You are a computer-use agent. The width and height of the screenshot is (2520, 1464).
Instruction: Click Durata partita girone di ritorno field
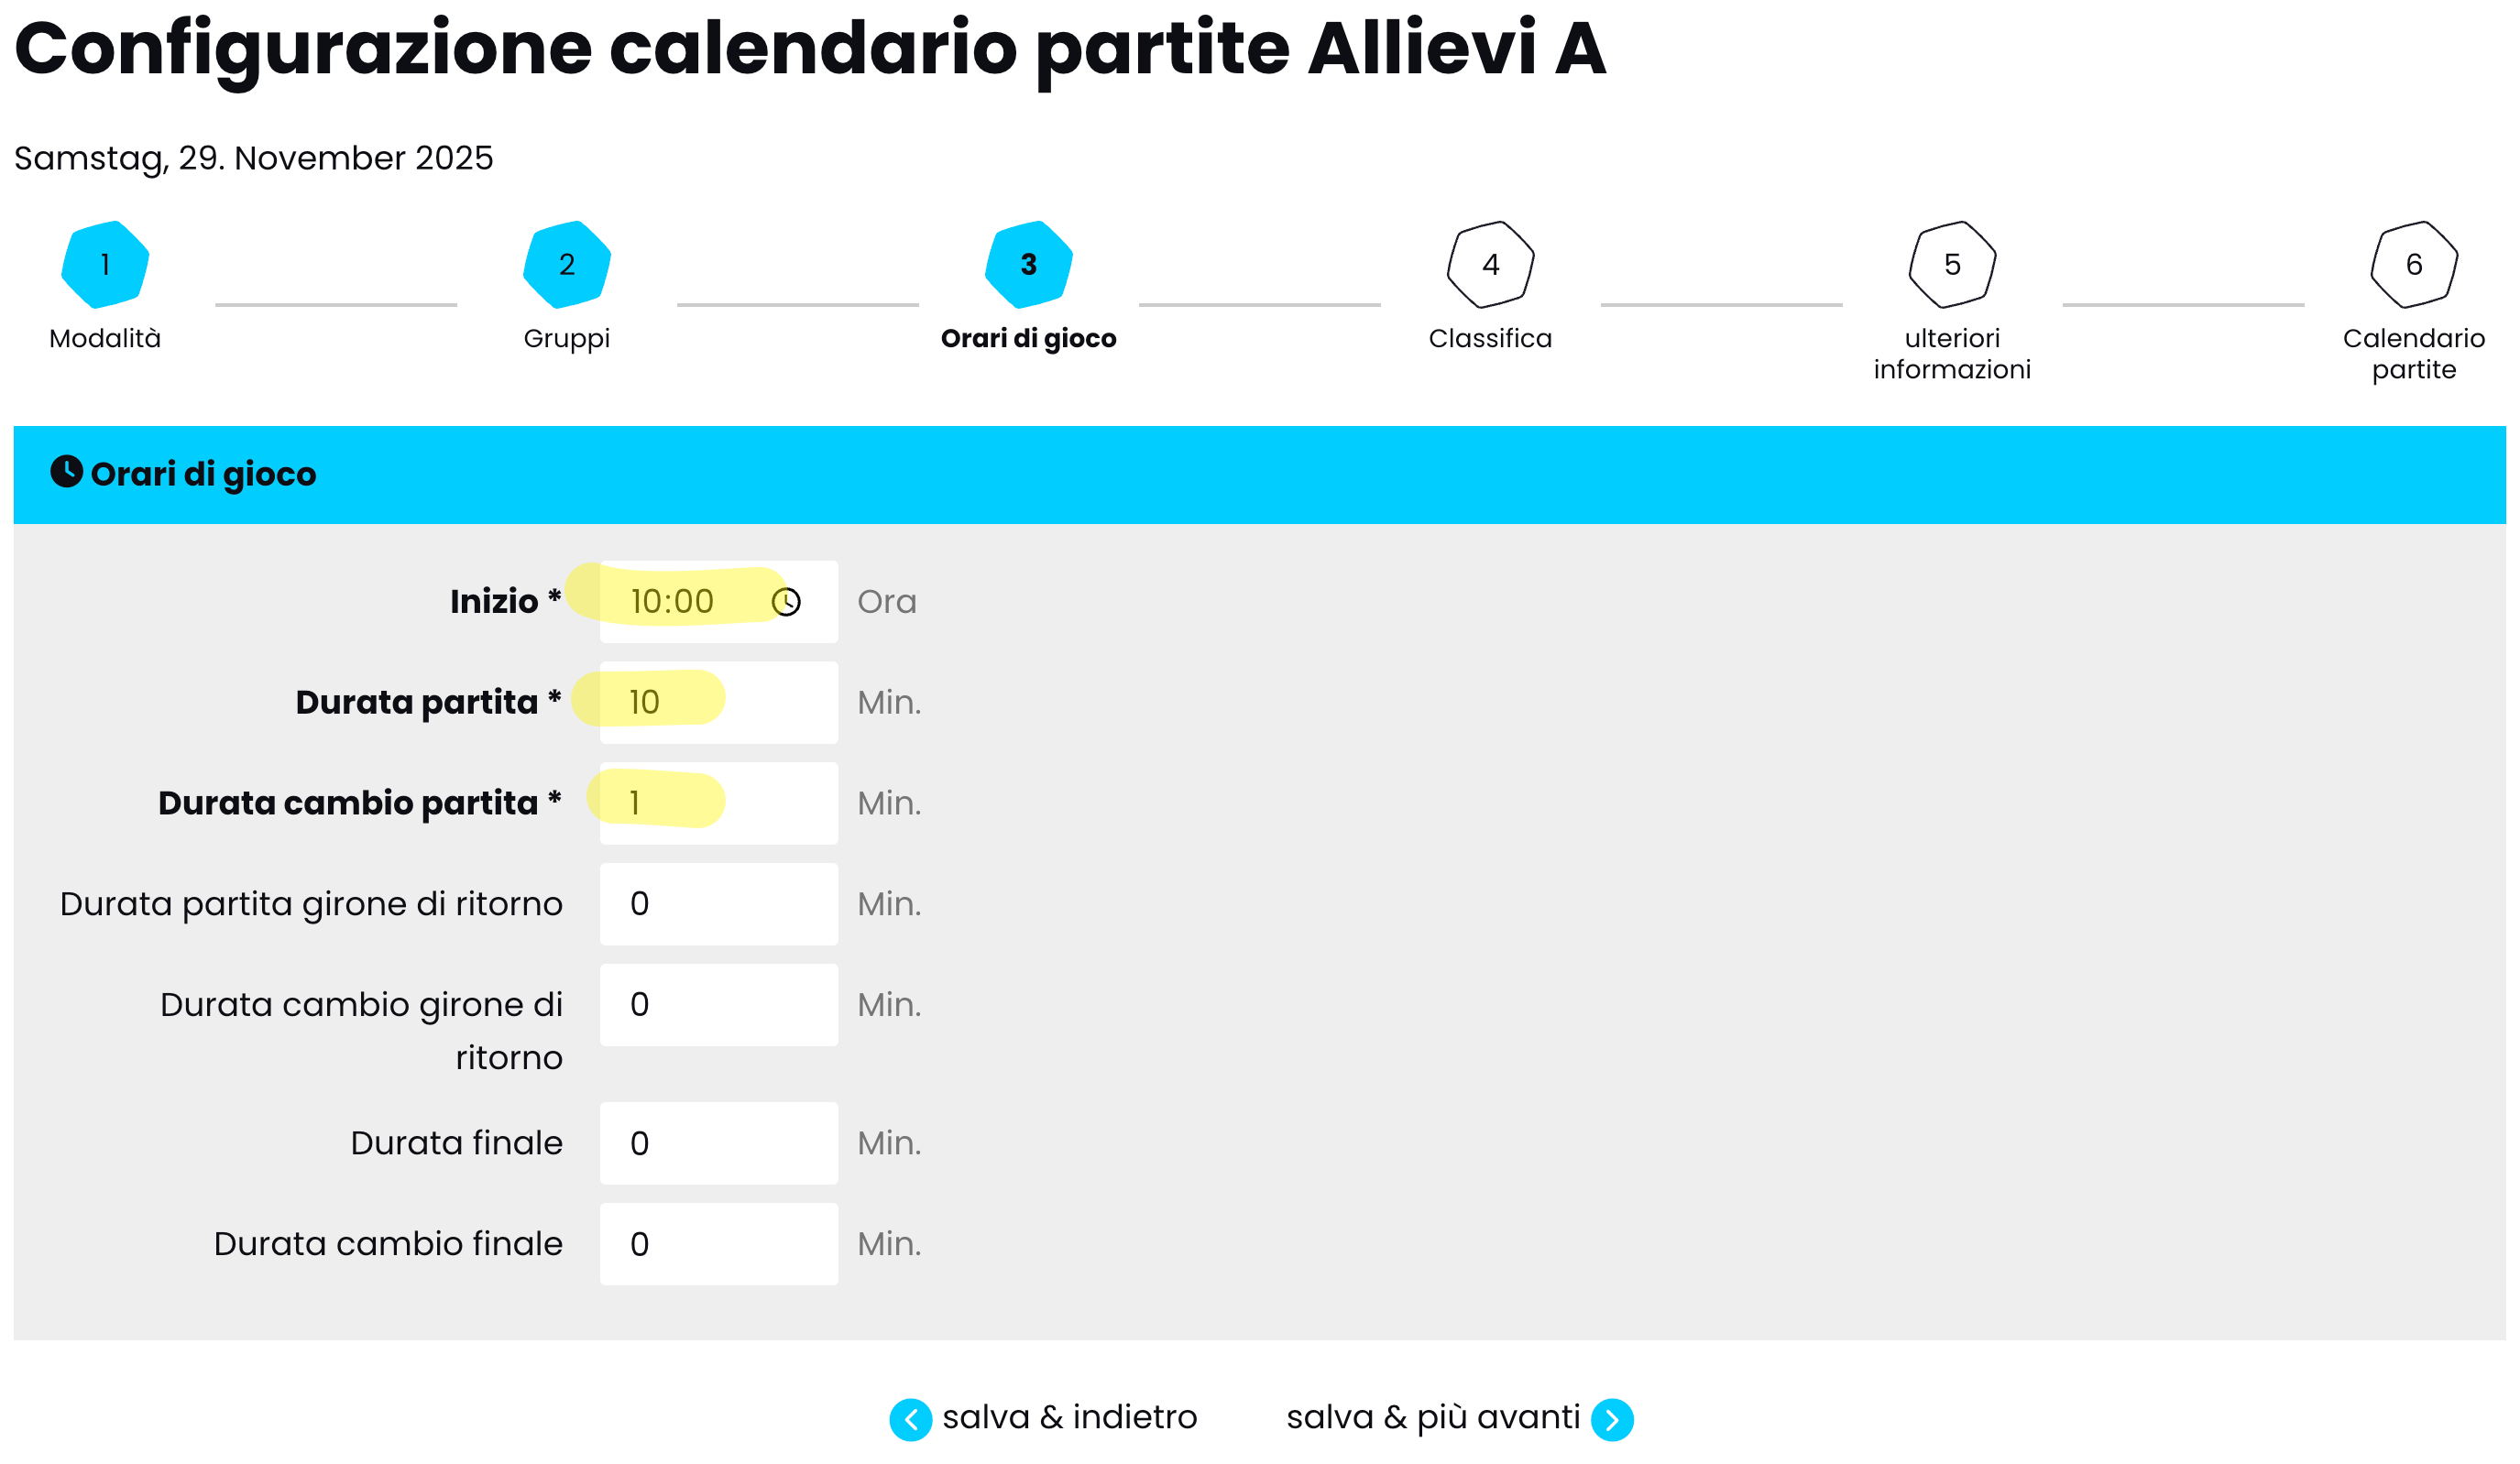pos(718,904)
